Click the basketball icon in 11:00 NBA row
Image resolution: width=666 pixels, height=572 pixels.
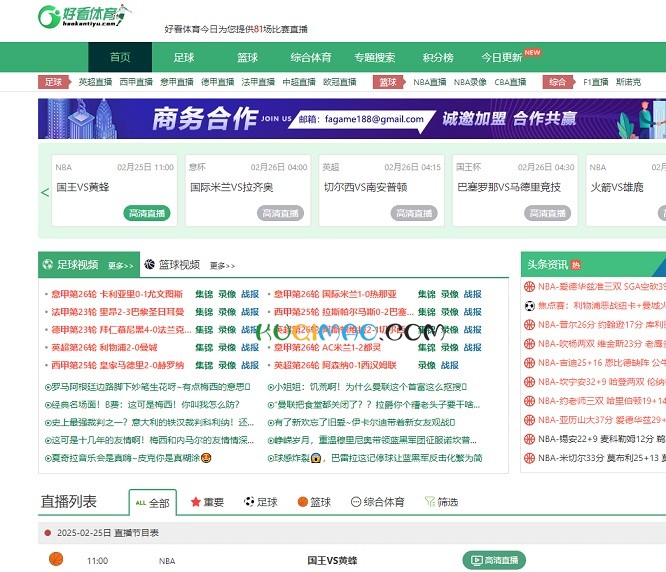tap(56, 559)
